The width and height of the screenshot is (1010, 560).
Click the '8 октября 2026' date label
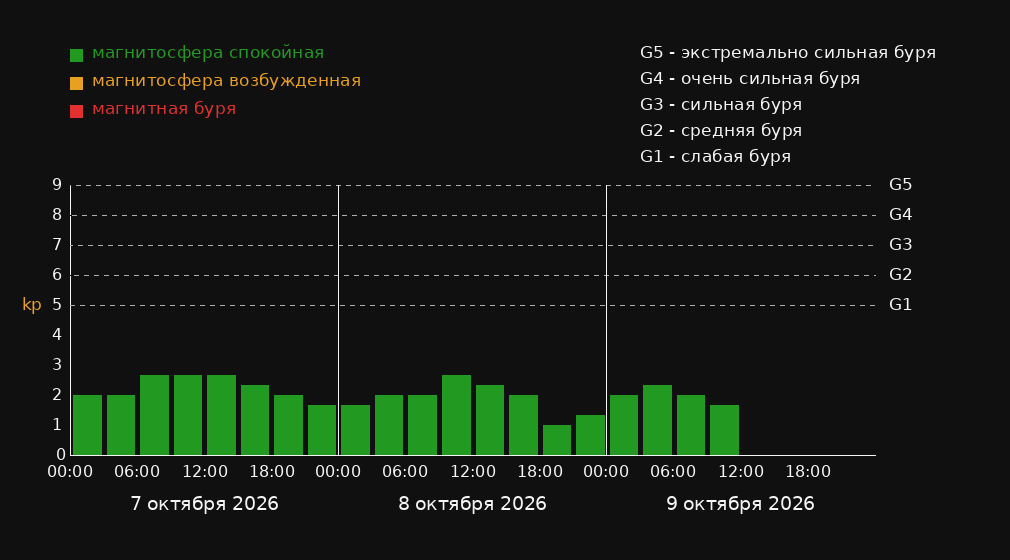point(472,504)
